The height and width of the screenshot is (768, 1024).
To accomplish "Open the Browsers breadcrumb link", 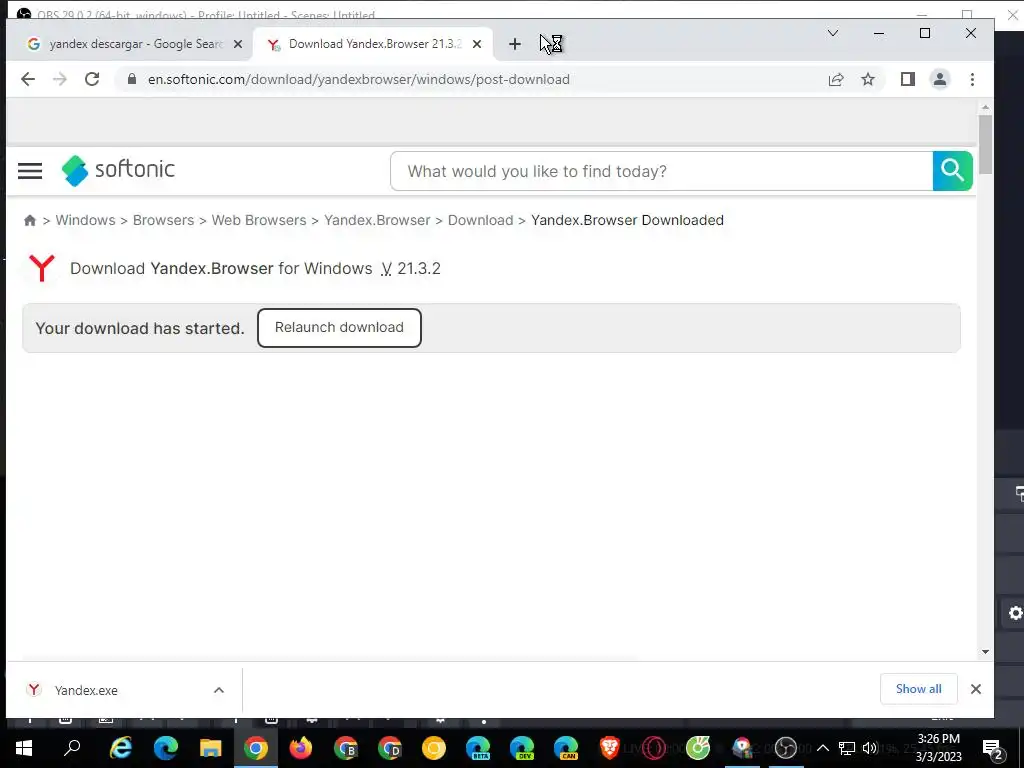I will coord(163,220).
